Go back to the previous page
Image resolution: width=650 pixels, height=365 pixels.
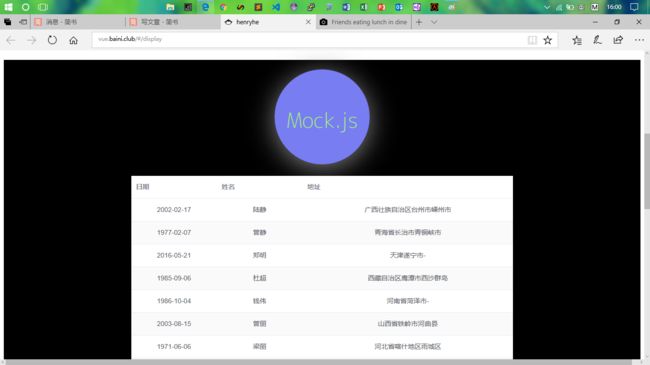10,40
